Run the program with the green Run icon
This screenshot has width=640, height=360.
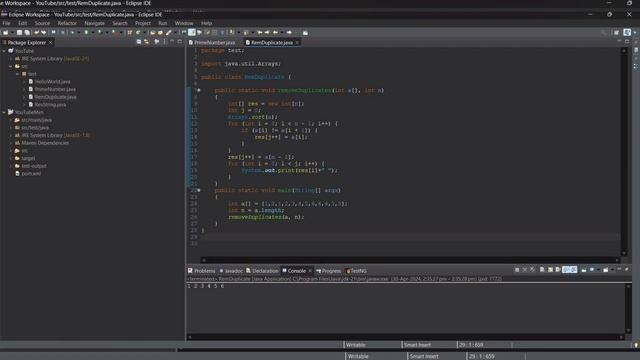pyautogui.click(x=86, y=32)
